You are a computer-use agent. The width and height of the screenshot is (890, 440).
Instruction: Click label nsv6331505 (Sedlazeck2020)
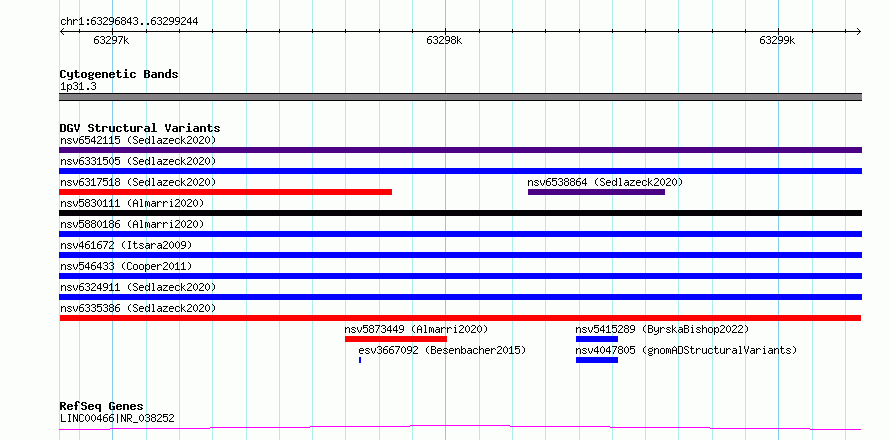point(138,161)
